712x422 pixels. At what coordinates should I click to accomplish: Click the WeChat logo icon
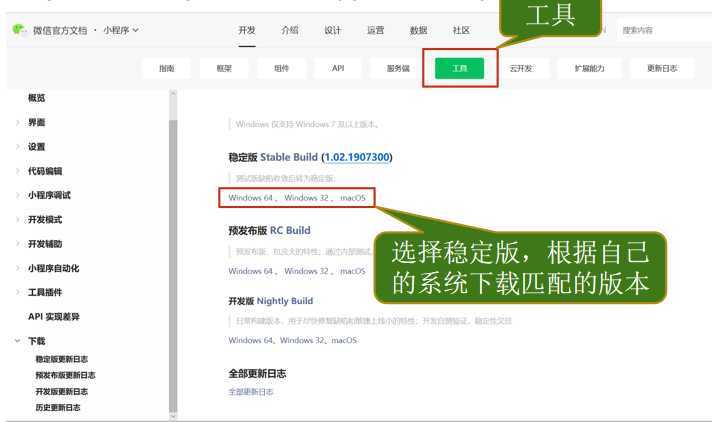click(19, 30)
